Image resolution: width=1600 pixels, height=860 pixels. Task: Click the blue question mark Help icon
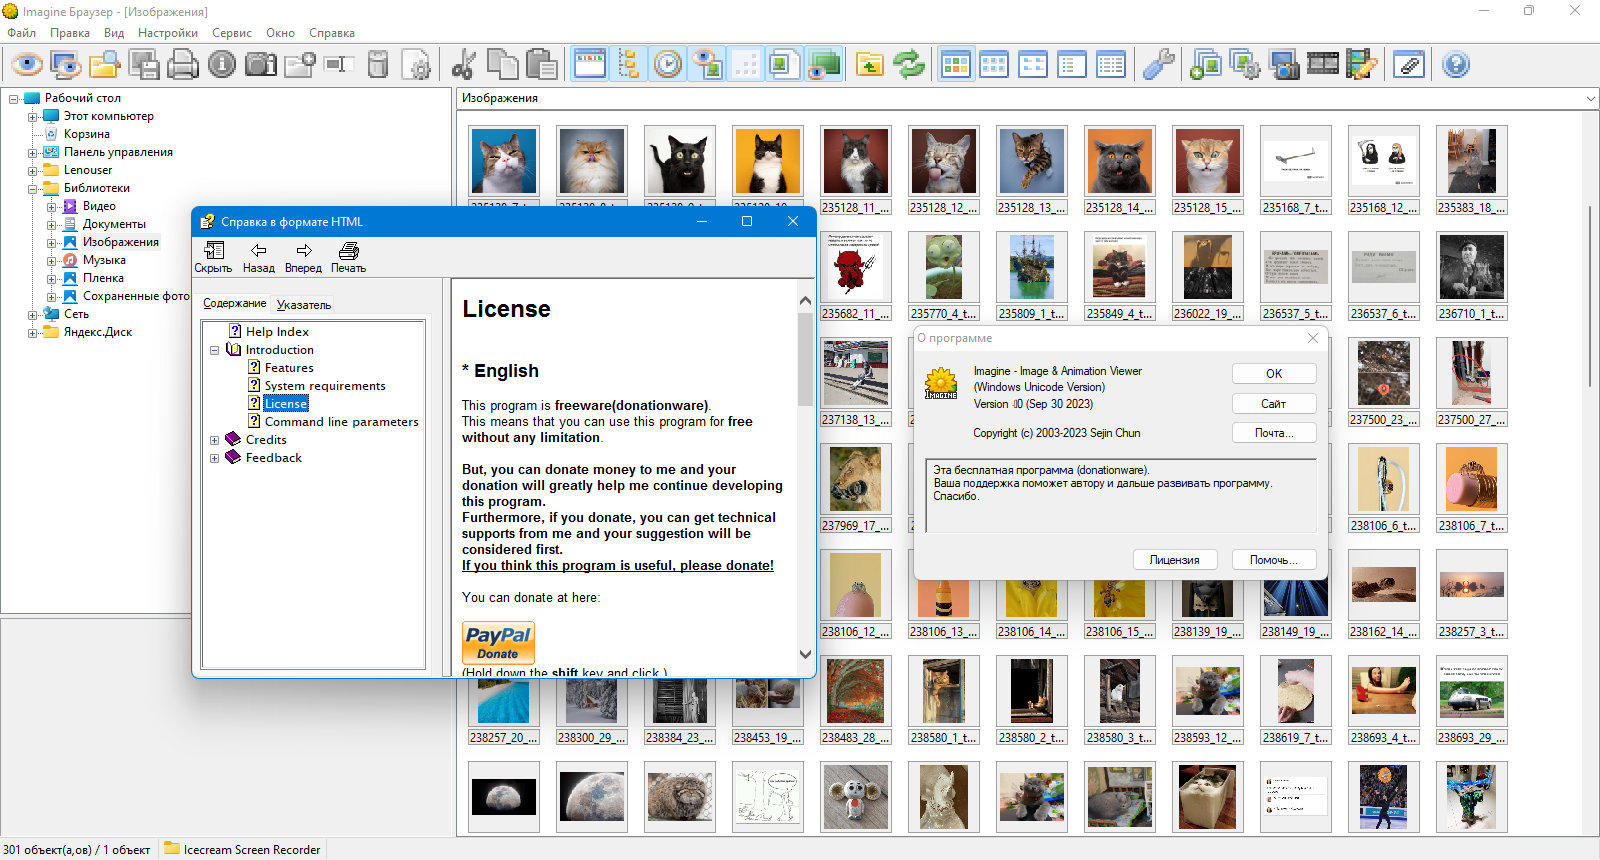[1456, 65]
